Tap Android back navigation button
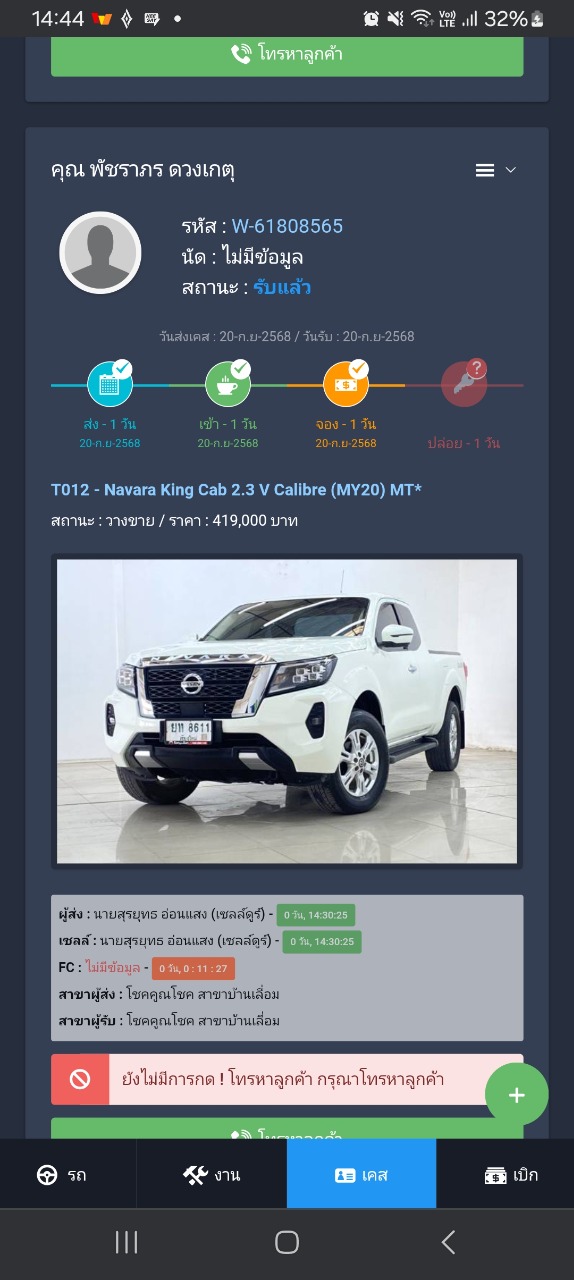Screen dimensions: 574x1280 (x=448, y=1243)
